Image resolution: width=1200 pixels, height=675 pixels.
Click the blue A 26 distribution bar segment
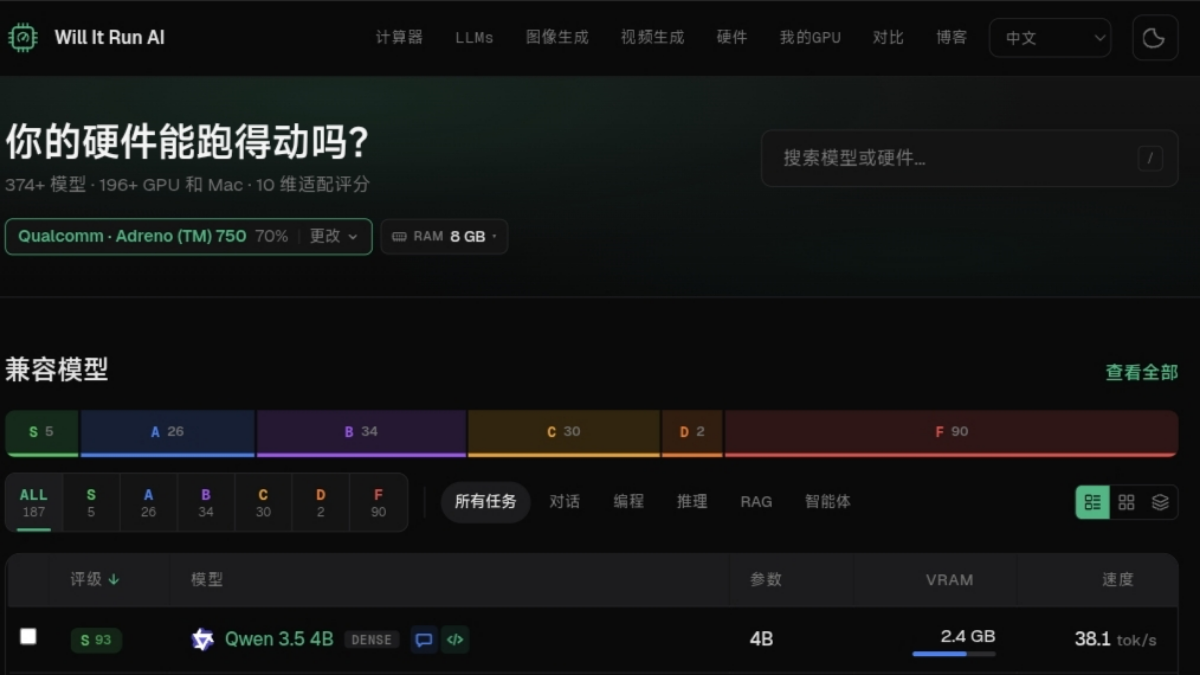coord(167,433)
